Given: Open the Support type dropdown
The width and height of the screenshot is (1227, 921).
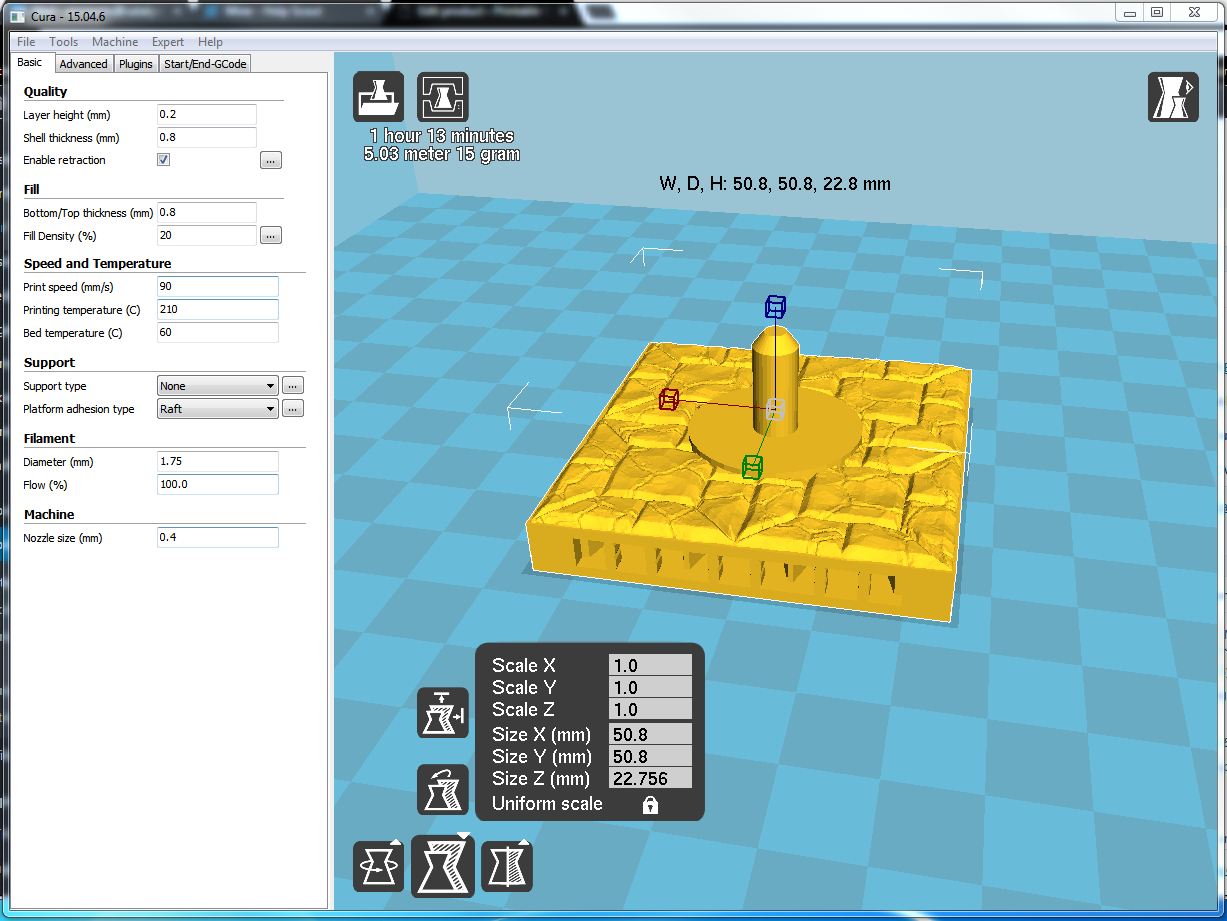Looking at the screenshot, I should point(218,386).
